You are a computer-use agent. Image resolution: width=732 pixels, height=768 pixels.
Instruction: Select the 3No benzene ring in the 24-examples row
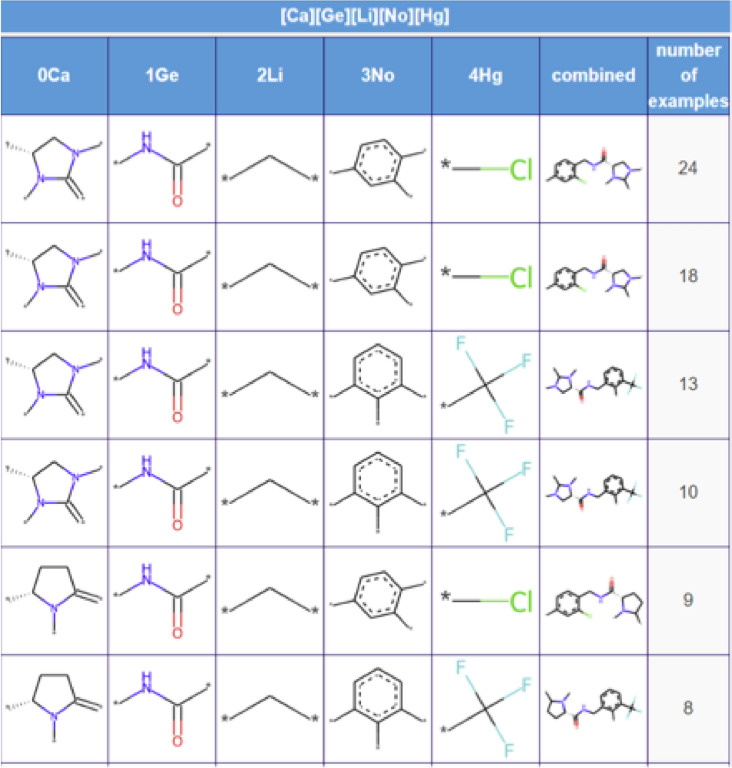(378, 168)
